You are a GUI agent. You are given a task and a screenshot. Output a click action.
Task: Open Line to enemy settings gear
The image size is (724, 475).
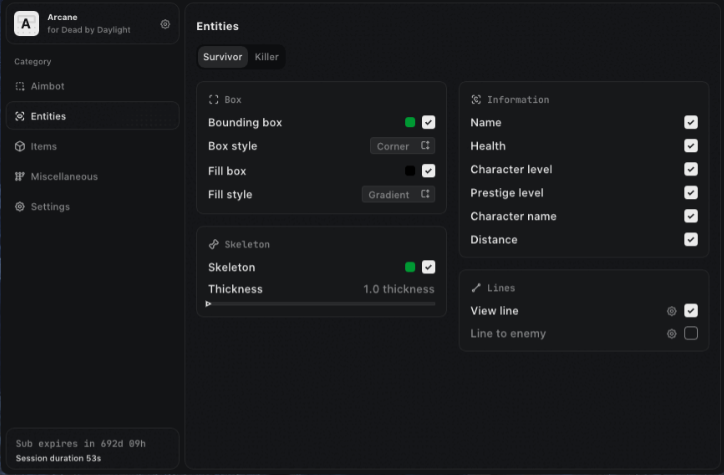[672, 334]
